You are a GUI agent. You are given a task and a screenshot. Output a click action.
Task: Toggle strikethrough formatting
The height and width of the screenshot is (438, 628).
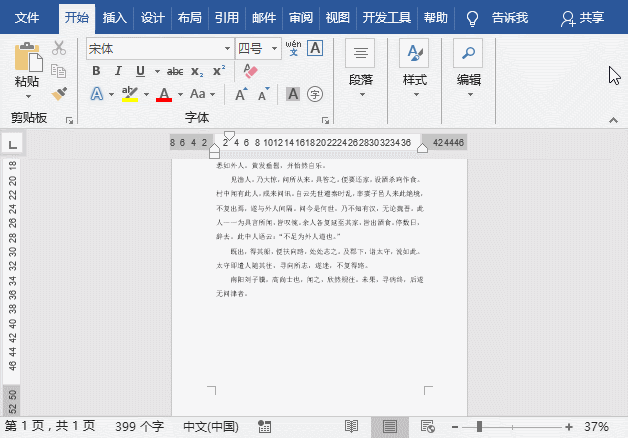[175, 71]
